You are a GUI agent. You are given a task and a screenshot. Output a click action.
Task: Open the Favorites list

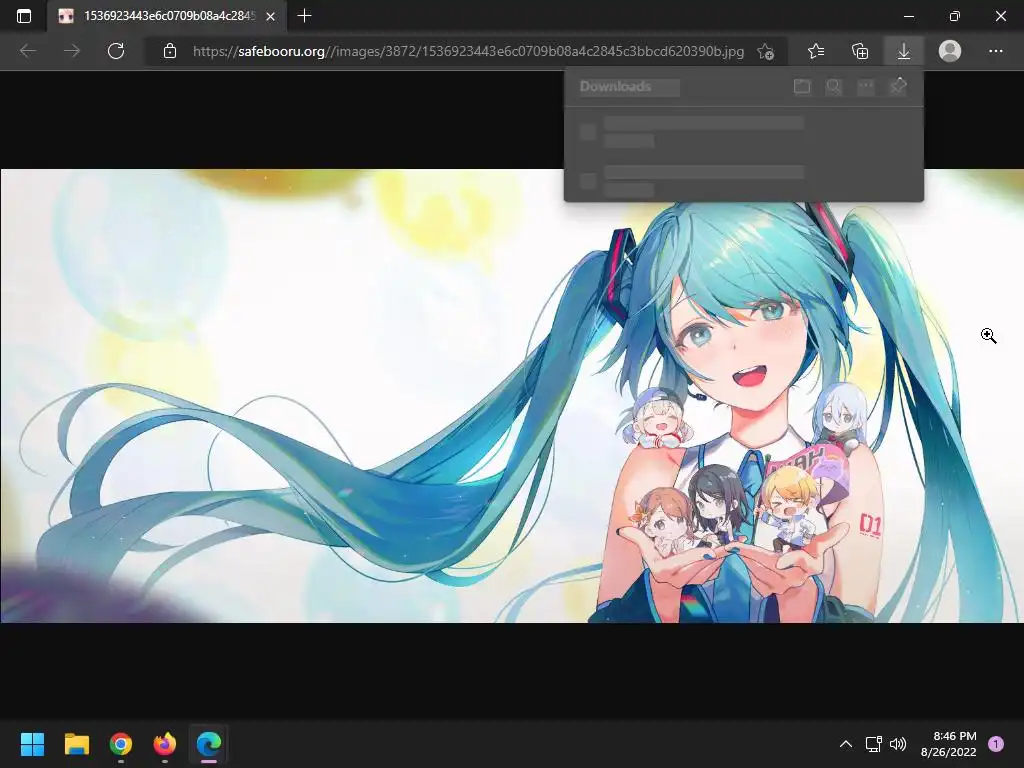click(816, 51)
